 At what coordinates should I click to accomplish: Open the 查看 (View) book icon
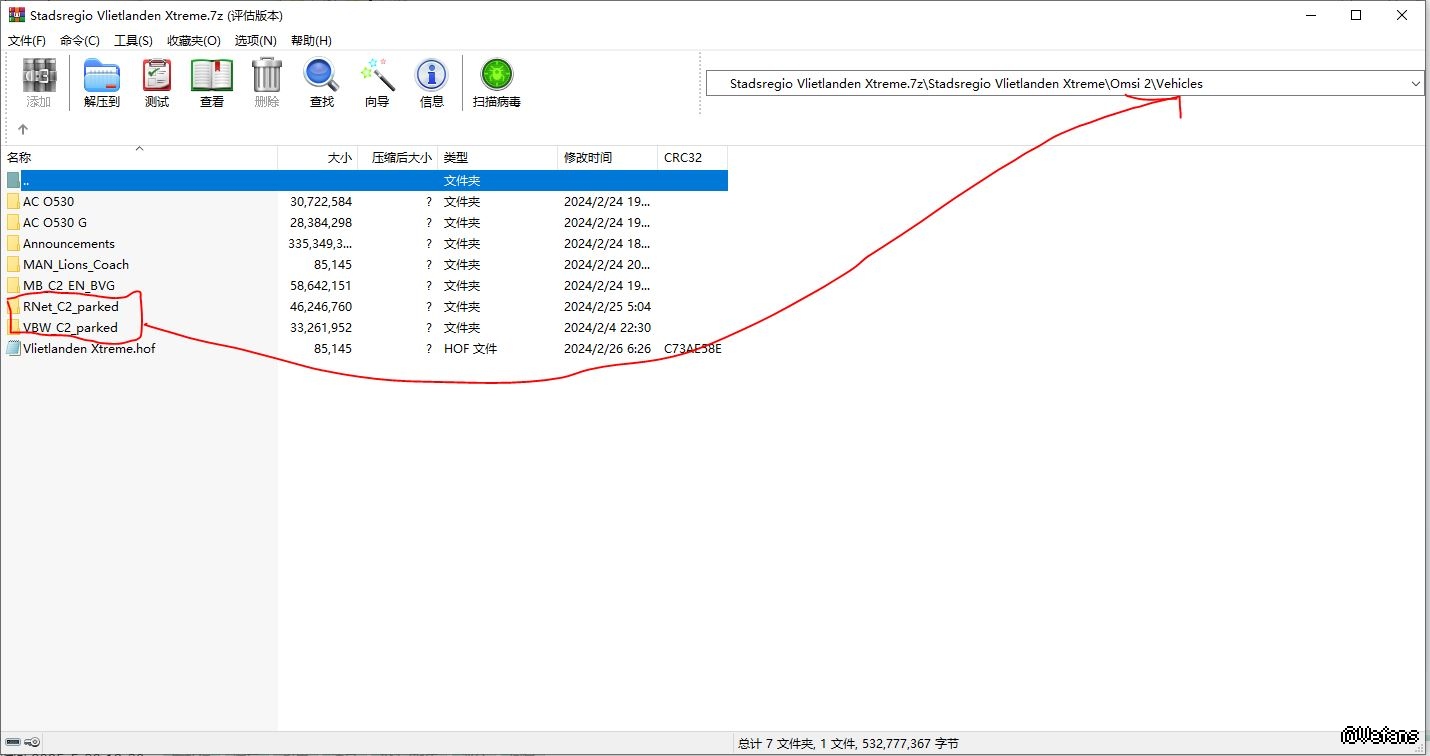[212, 82]
